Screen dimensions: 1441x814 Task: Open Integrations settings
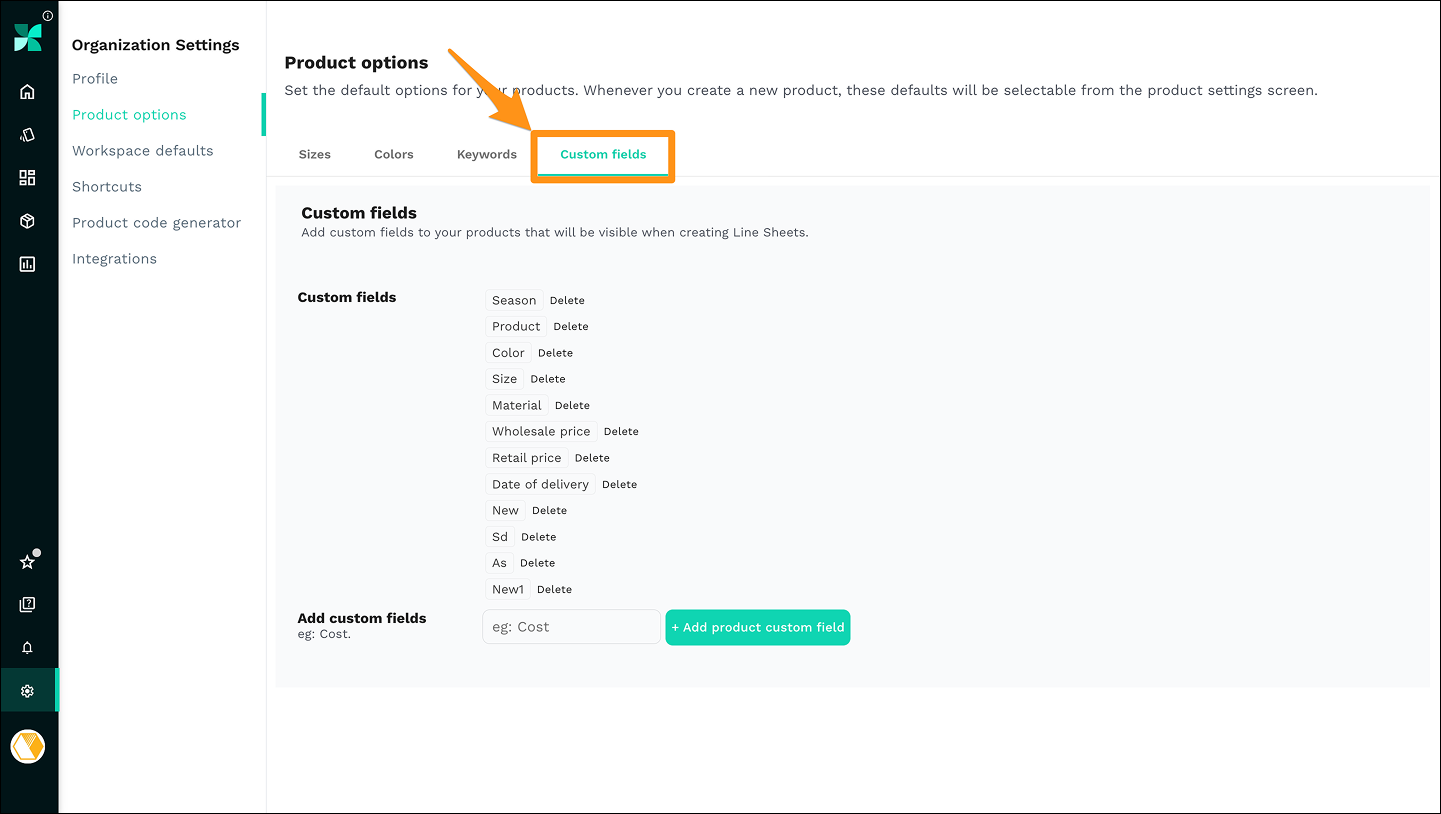click(114, 259)
